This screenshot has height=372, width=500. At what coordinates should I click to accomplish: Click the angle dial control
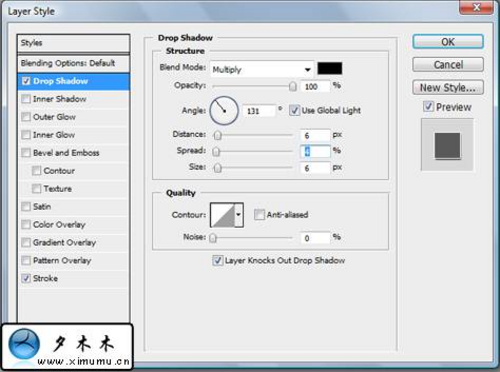pos(224,111)
